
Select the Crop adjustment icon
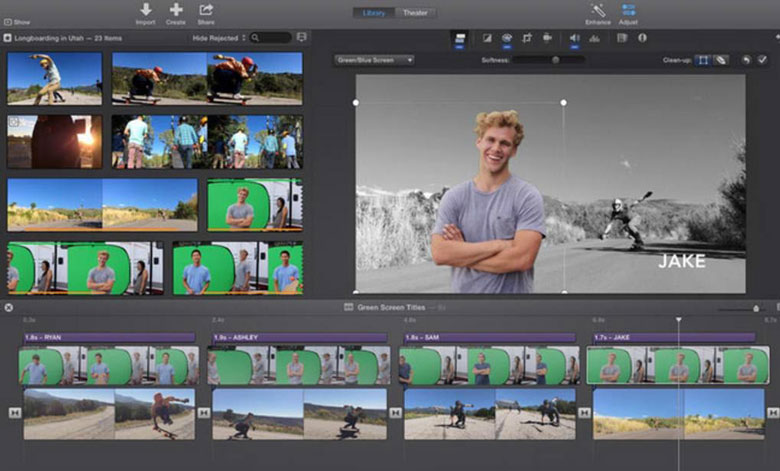tap(527, 38)
